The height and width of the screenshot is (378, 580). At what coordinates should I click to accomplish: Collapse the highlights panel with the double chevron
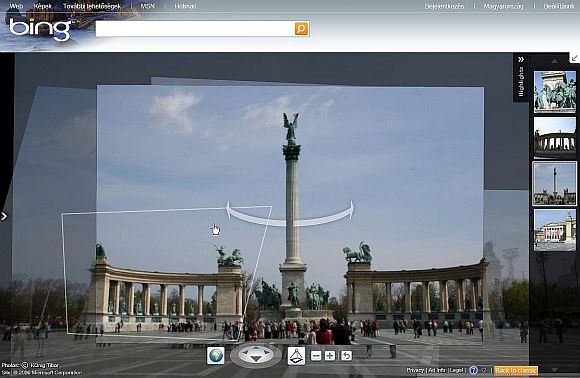click(521, 60)
